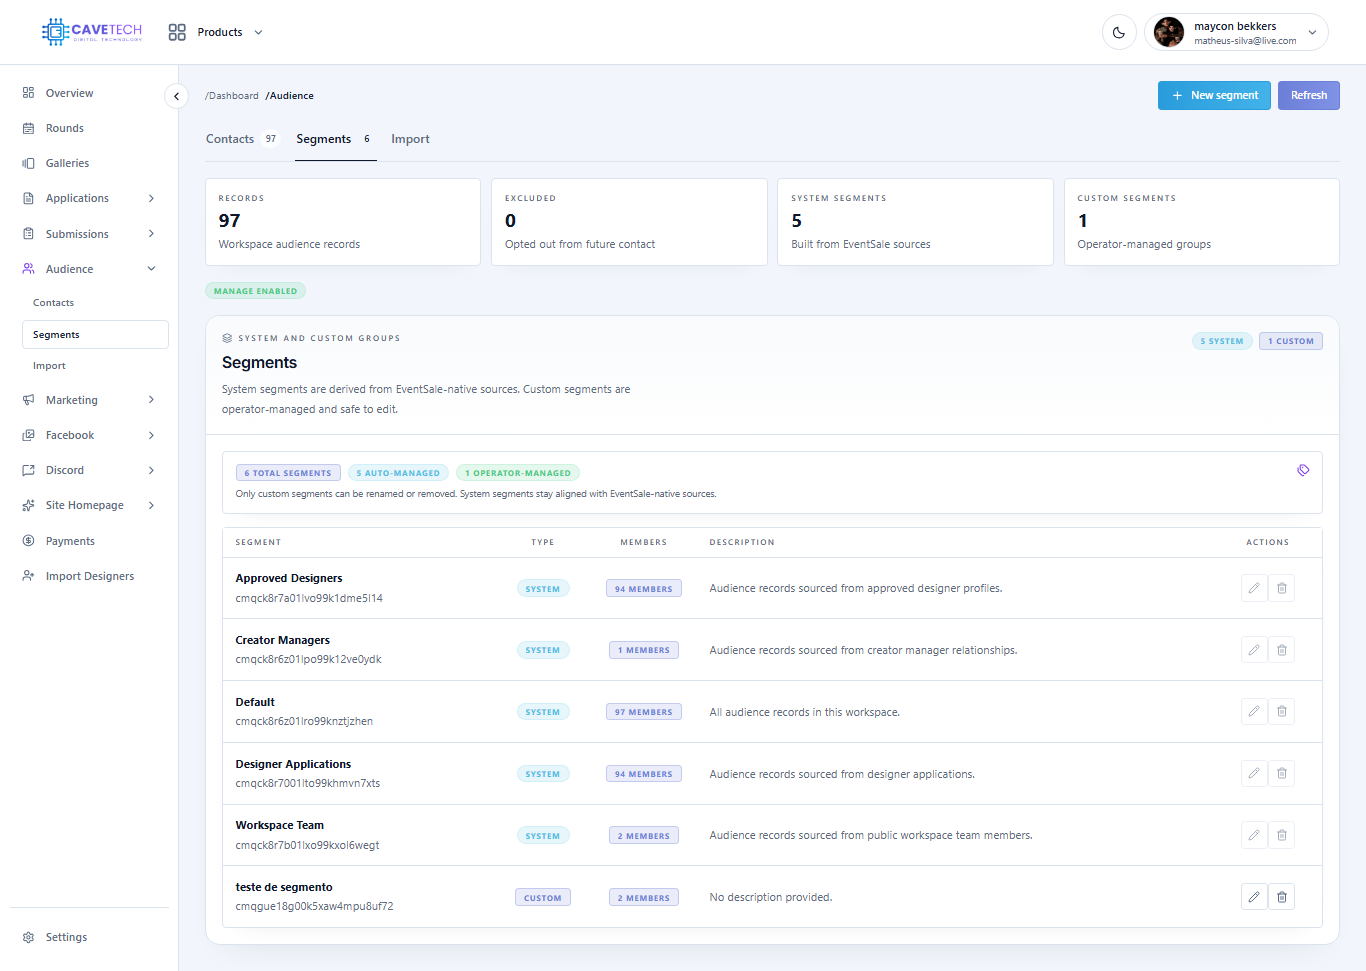Delete the Designer Applications segment
The width and height of the screenshot is (1366, 971).
click(x=1282, y=773)
